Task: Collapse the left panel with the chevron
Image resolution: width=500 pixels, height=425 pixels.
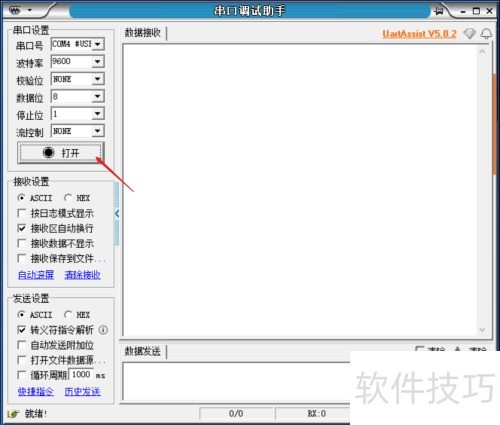Action: pyautogui.click(x=117, y=214)
